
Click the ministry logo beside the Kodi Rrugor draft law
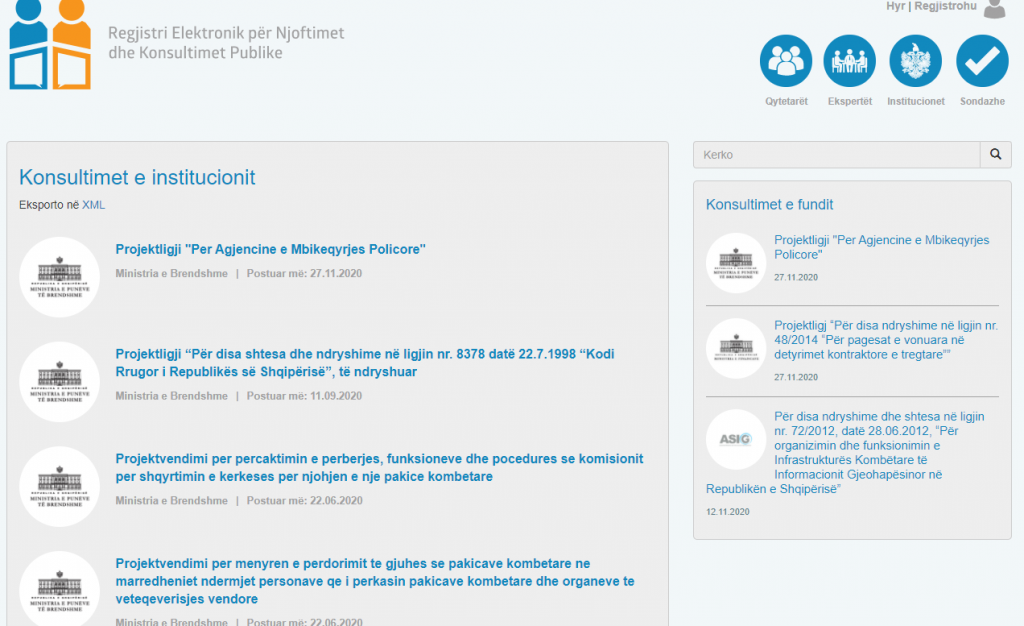(59, 382)
